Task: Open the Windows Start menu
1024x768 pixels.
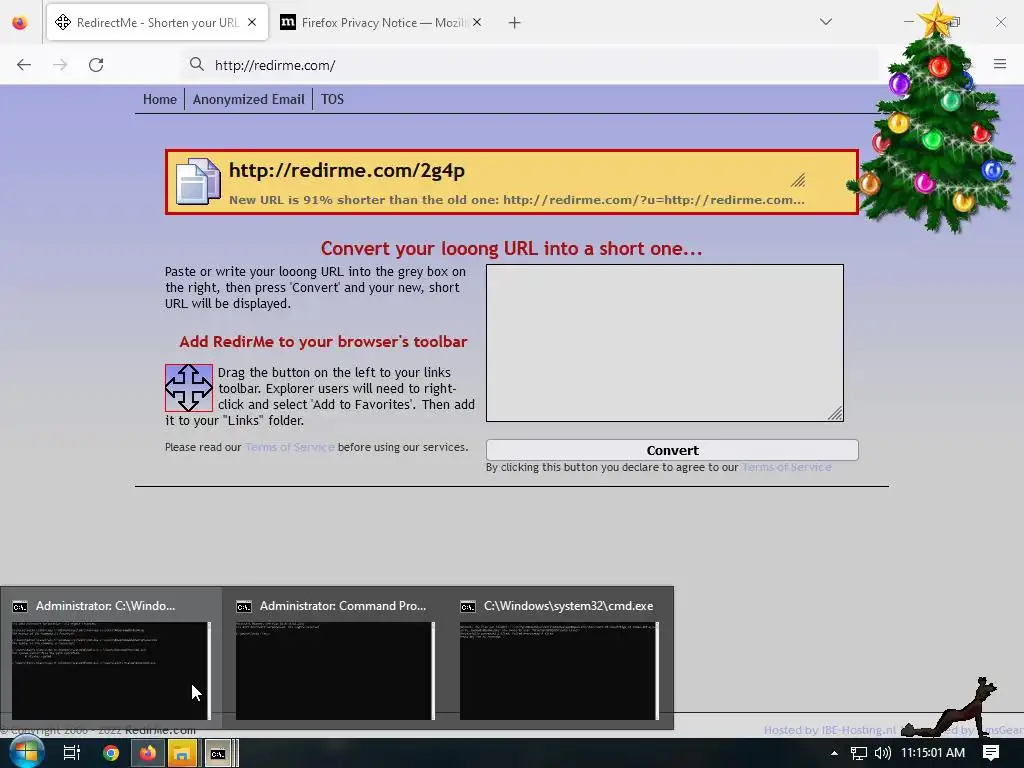Action: 26,753
